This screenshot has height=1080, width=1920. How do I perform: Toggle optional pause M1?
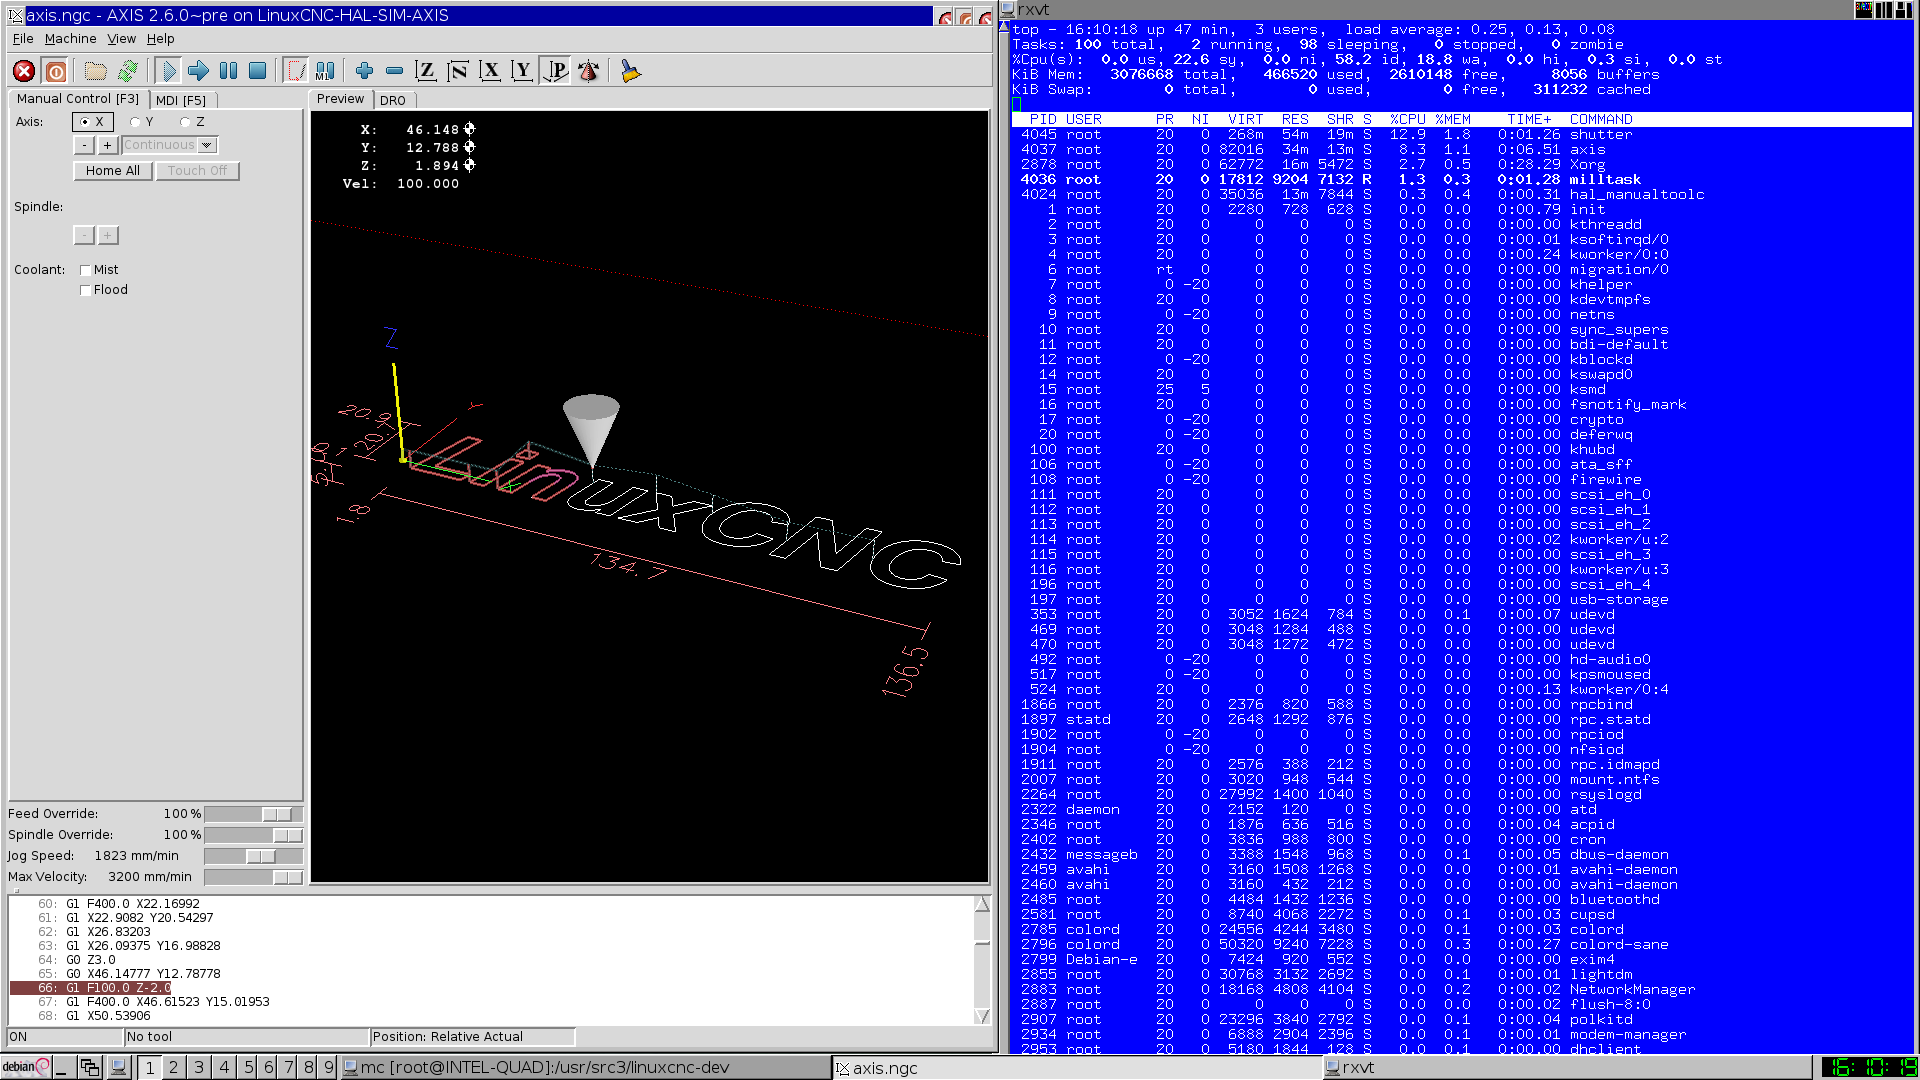pyautogui.click(x=325, y=71)
